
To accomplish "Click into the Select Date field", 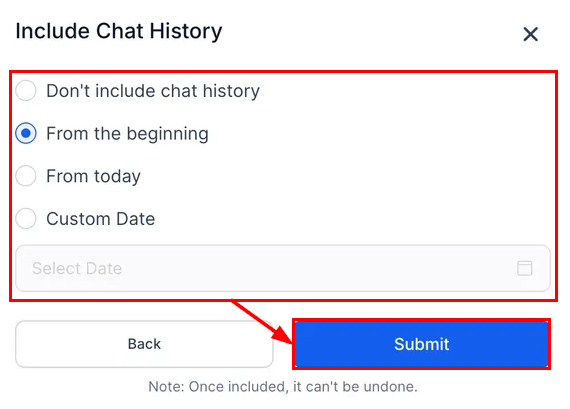I will 283,268.
